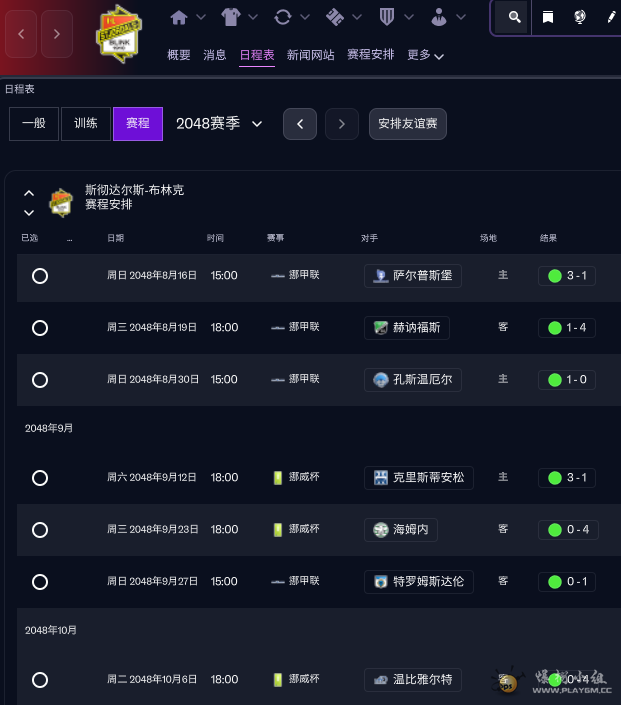621x705 pixels.
Task: Open the 新闻网站 tab
Action: point(311,55)
